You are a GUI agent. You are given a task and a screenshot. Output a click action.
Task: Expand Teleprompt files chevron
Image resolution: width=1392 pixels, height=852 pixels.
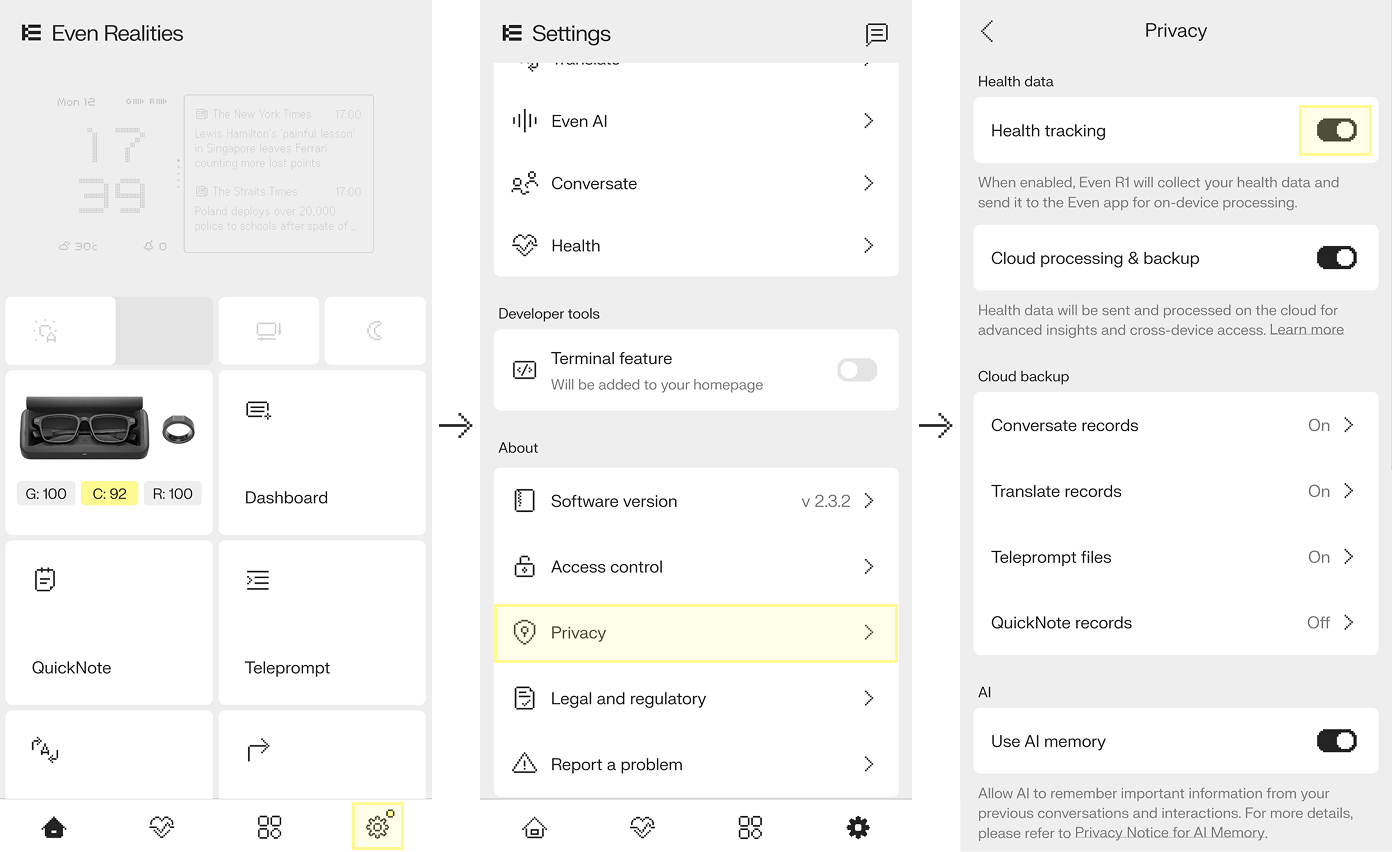tap(1349, 557)
